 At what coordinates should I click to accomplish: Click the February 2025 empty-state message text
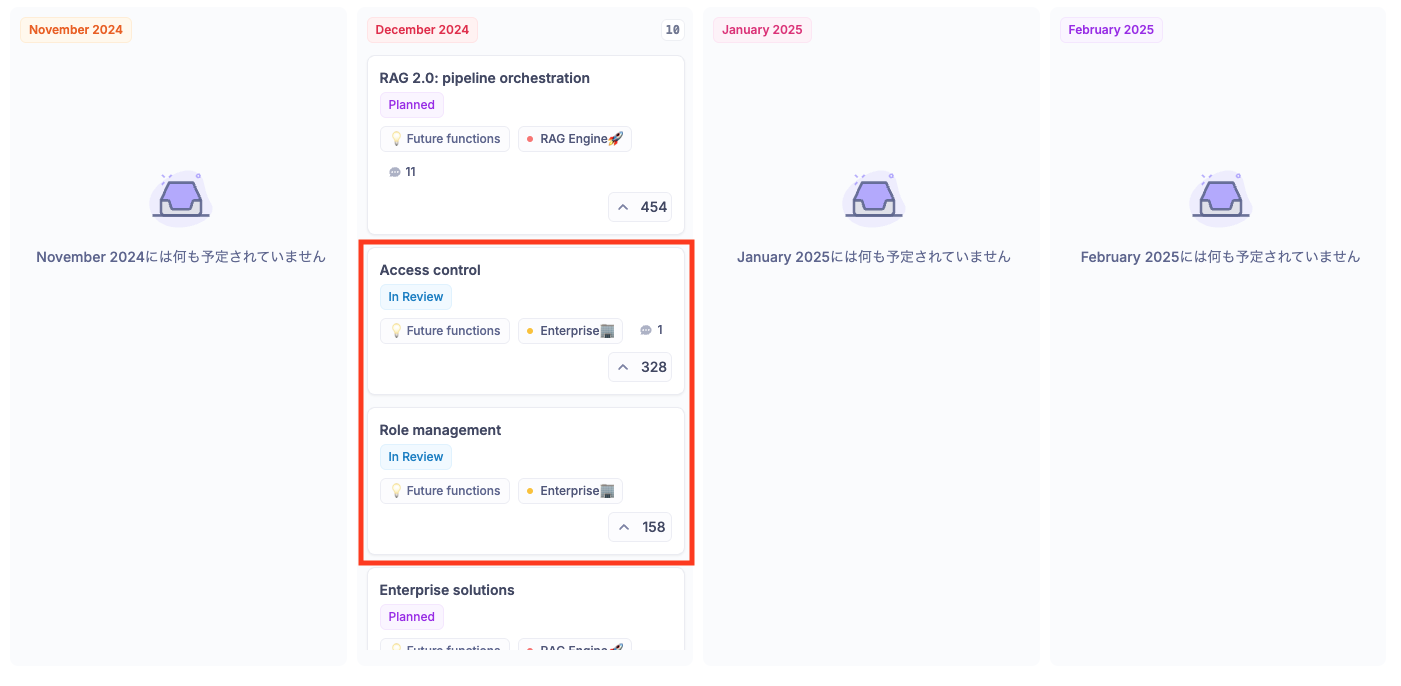(x=1221, y=257)
